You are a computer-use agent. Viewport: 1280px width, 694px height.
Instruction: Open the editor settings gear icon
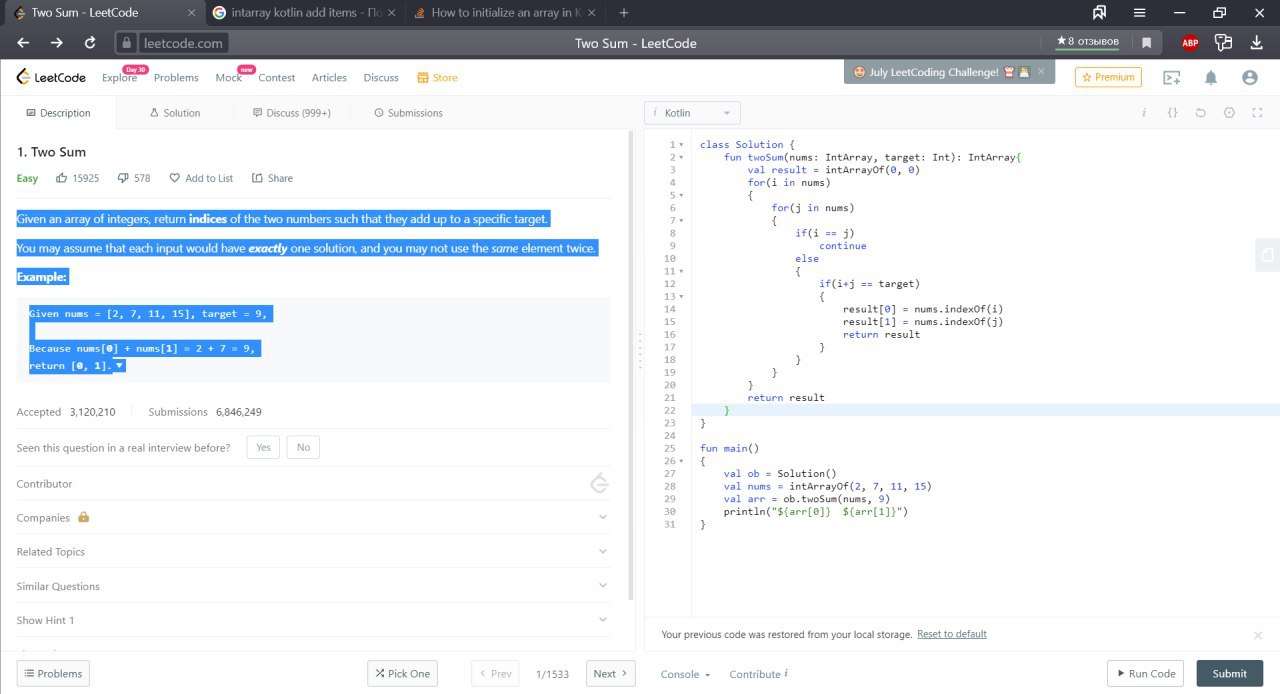pyautogui.click(x=1229, y=113)
